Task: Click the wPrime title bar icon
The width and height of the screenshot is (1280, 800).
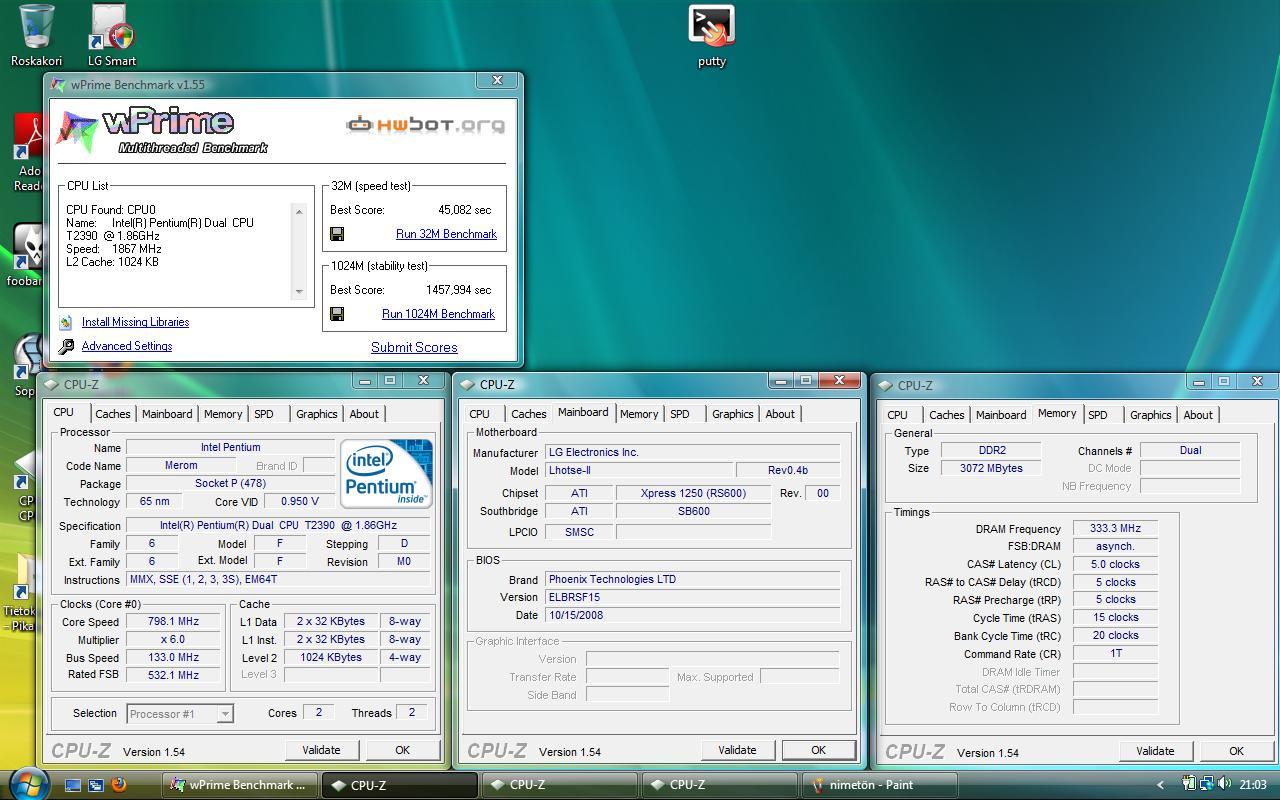Action: click(x=59, y=85)
